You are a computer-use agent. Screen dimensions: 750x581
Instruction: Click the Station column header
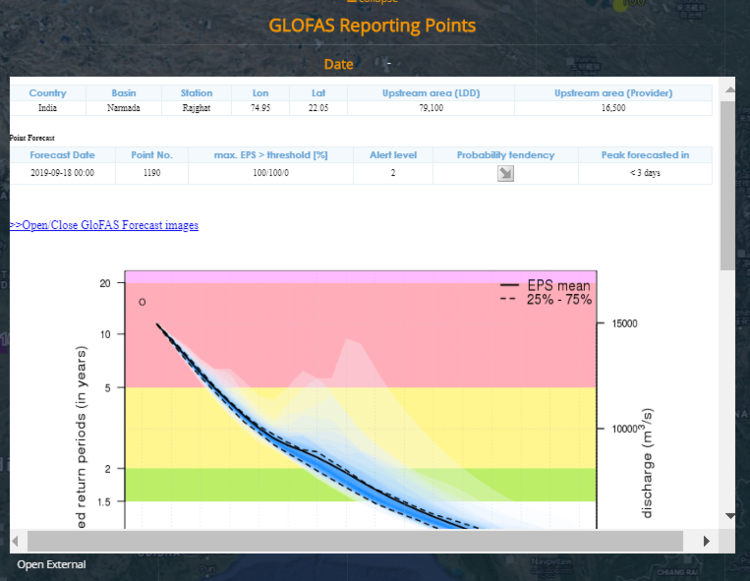coord(196,93)
